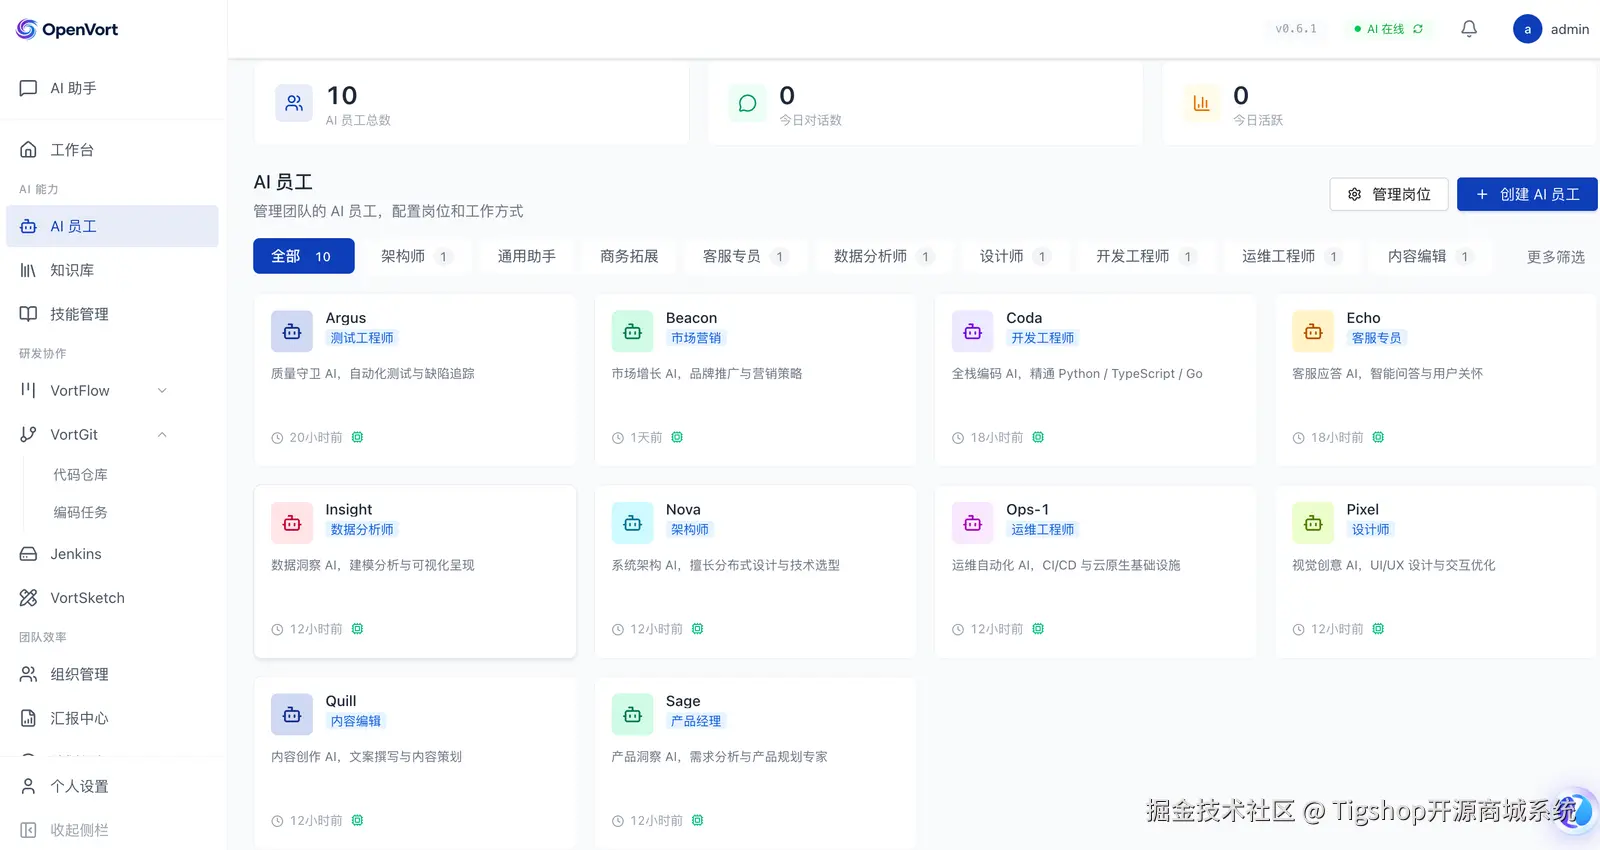Viewport: 1600px width, 850px height.
Task: Click Beacon robot avatar icon
Action: tap(632, 331)
